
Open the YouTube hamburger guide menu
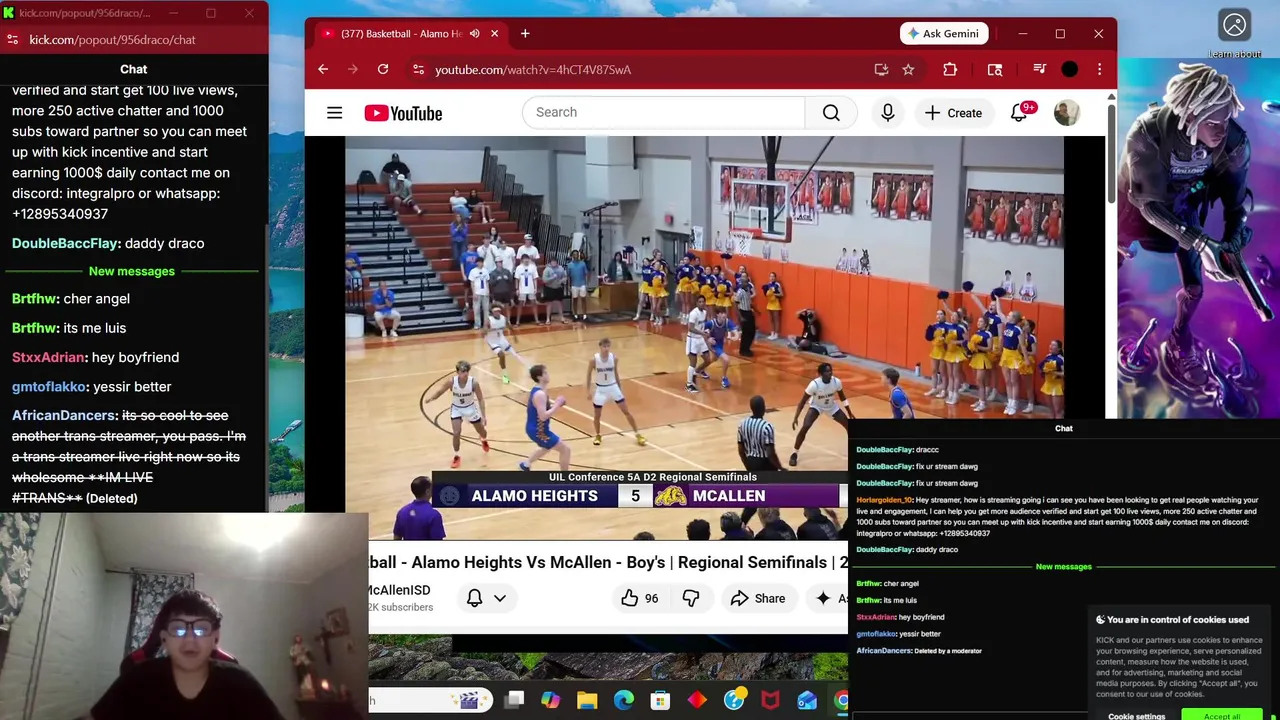click(334, 113)
